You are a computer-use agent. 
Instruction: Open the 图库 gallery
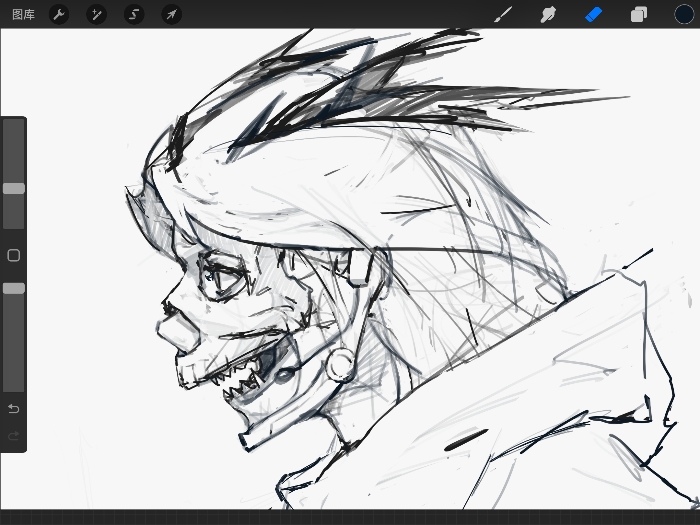(23, 14)
